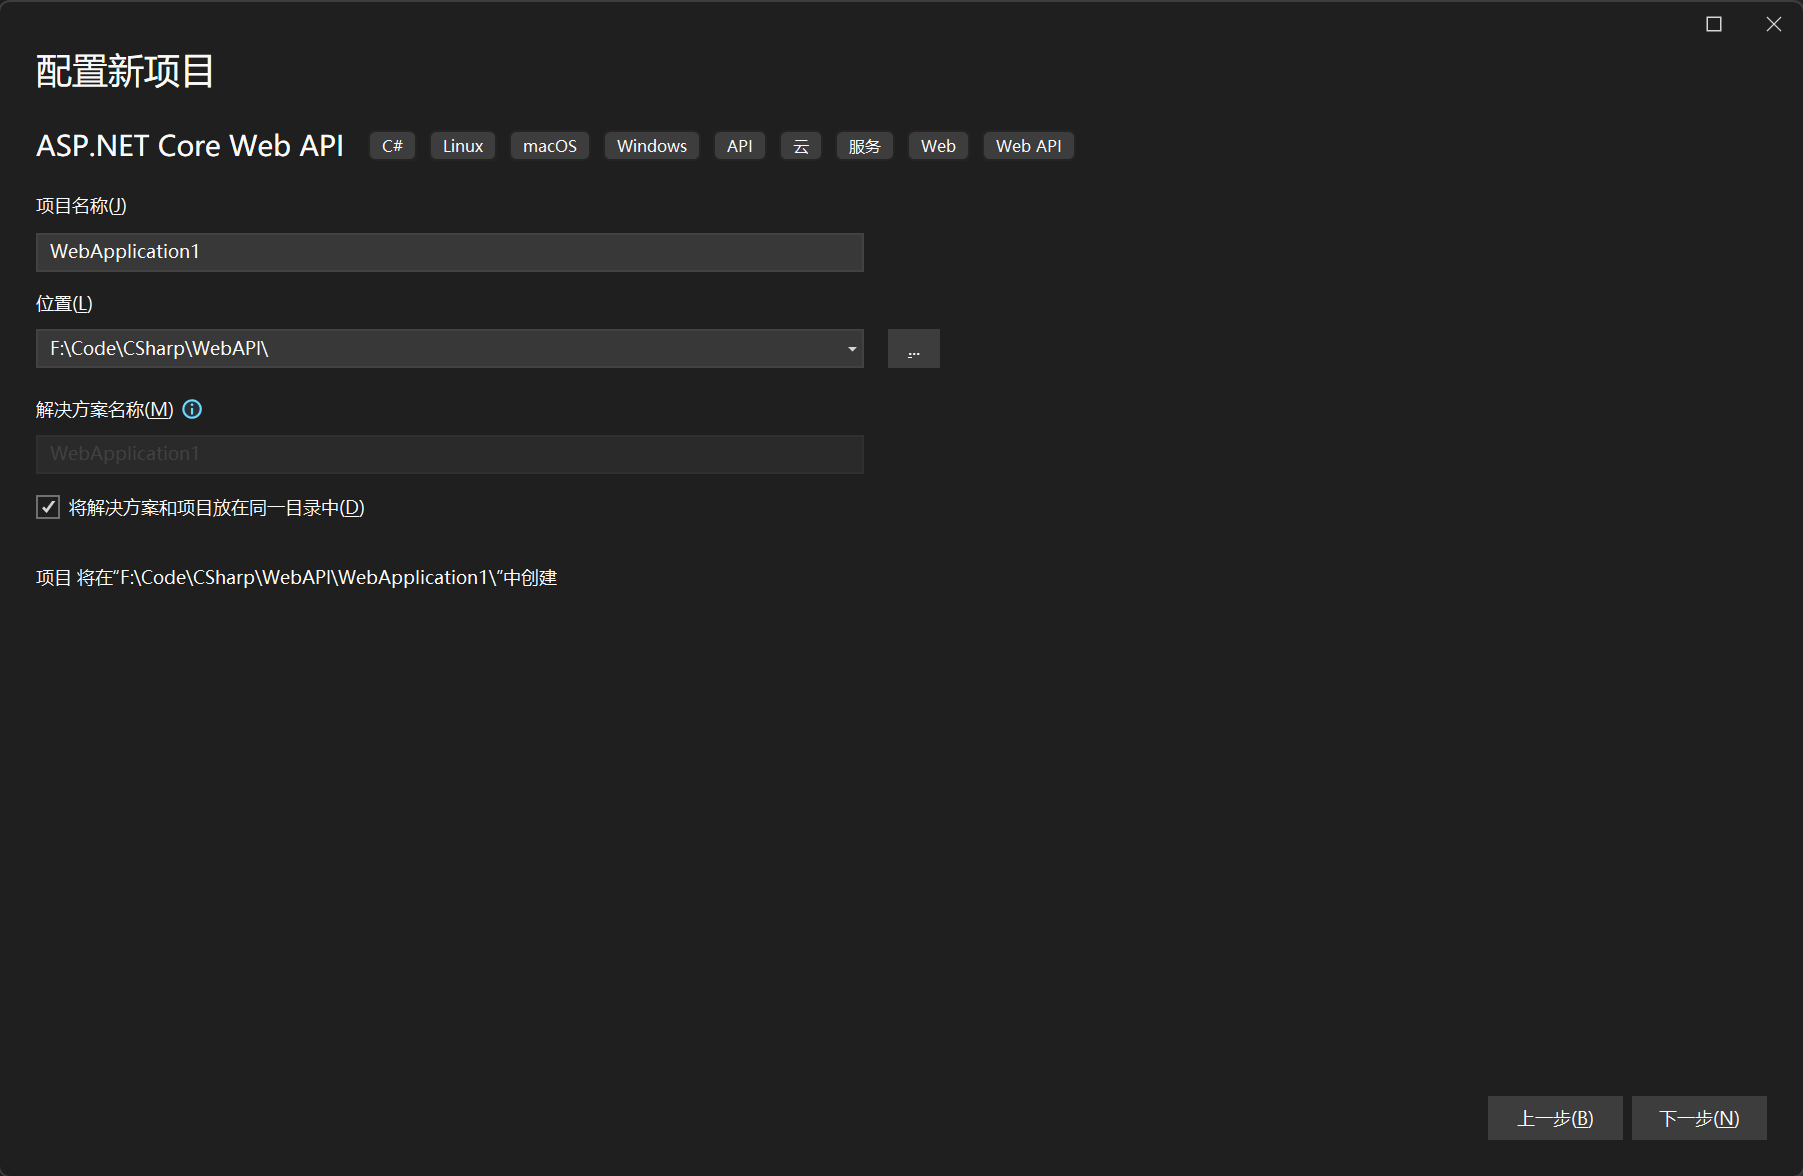1803x1176 pixels.
Task: Click the 配置新项目 title
Action: click(x=125, y=71)
